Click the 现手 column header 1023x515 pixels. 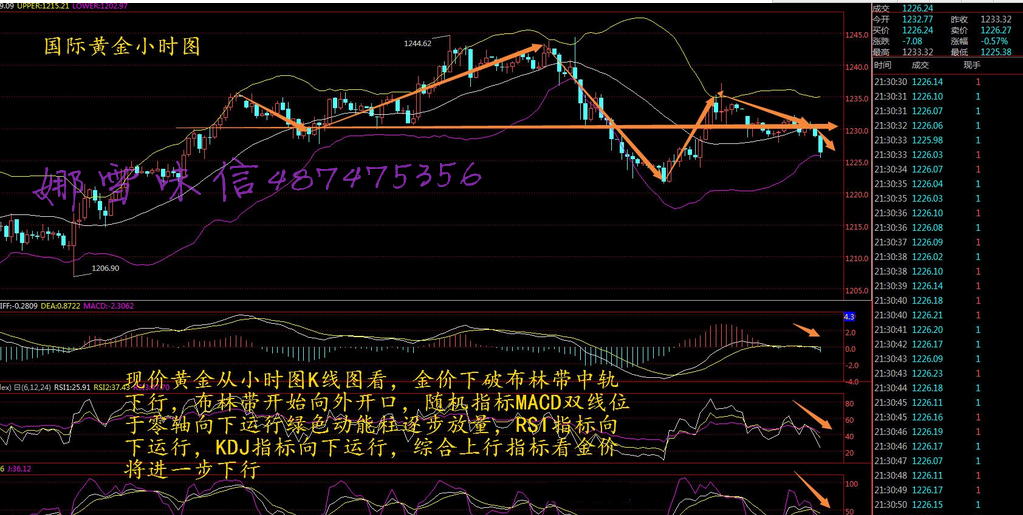971,65
